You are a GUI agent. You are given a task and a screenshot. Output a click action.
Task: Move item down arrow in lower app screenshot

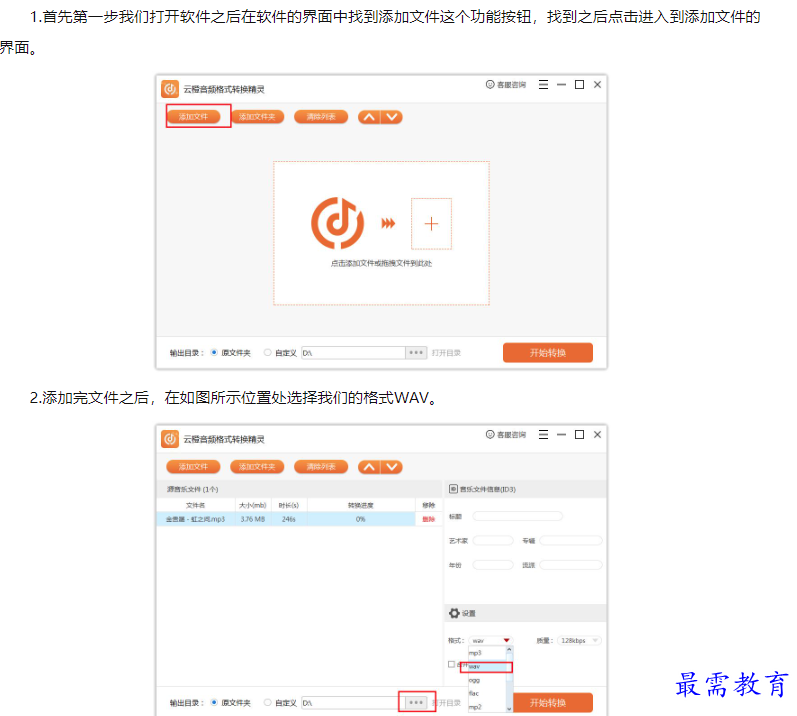[391, 468]
